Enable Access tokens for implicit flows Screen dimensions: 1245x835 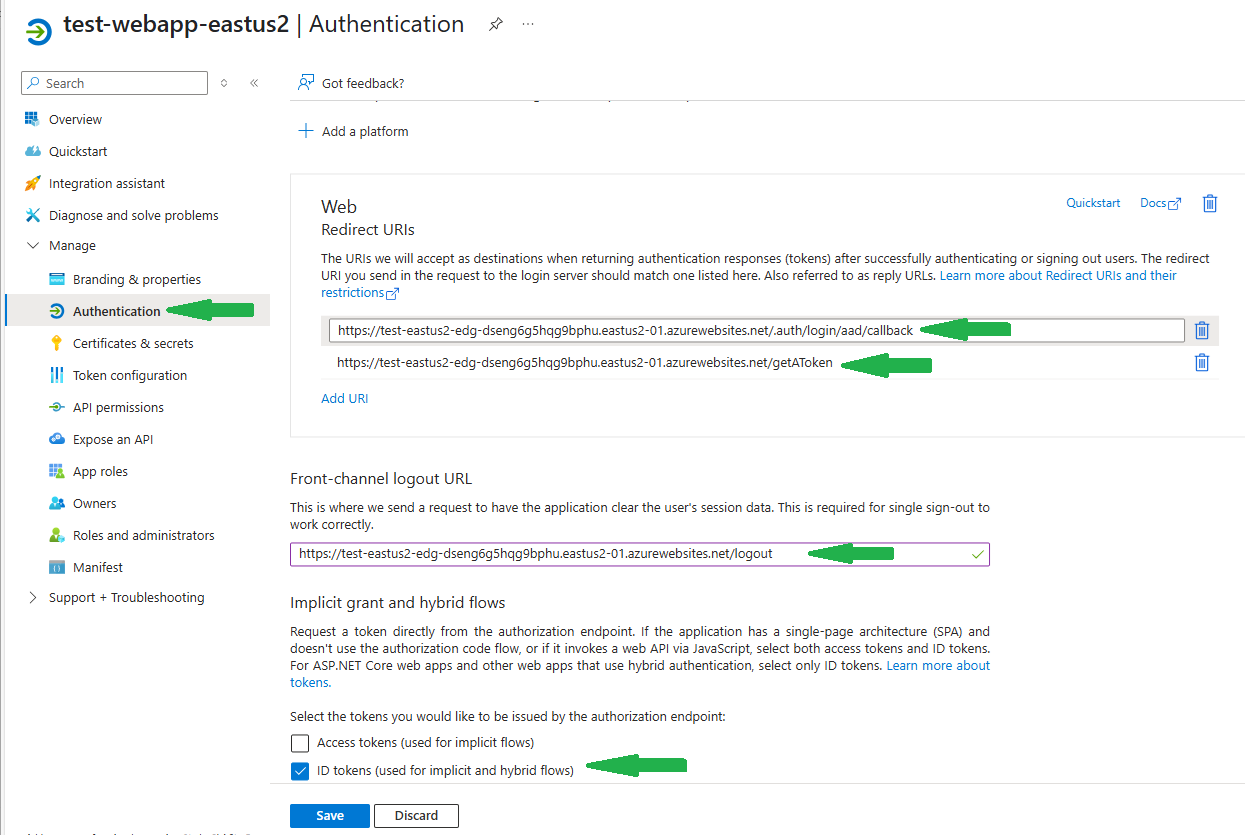(x=300, y=743)
